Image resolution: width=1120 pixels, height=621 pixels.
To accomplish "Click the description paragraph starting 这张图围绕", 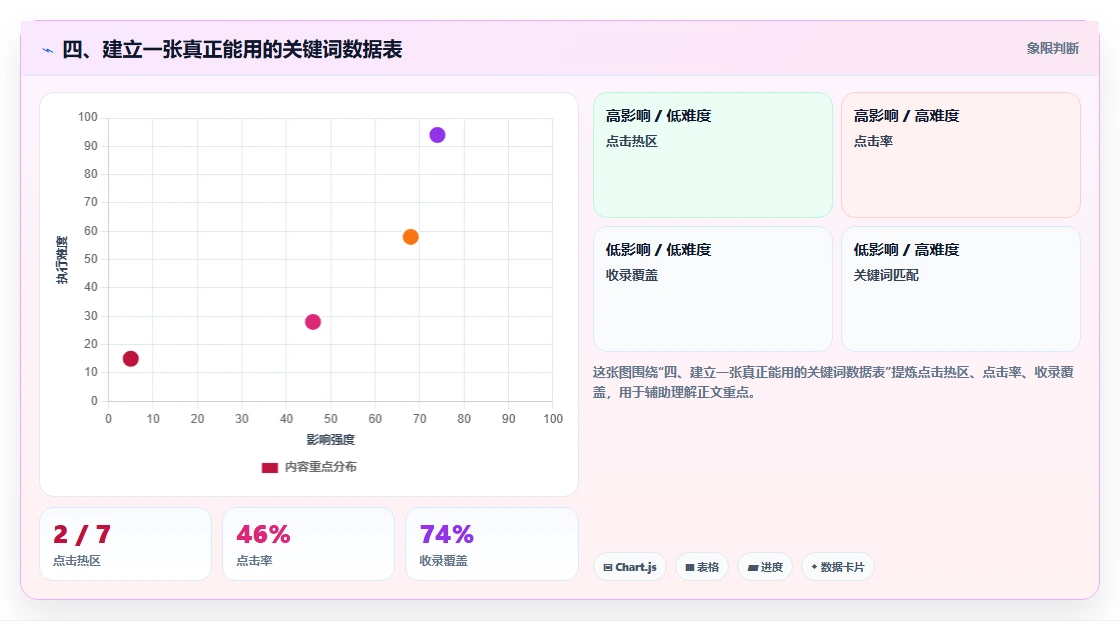I will click(833, 382).
